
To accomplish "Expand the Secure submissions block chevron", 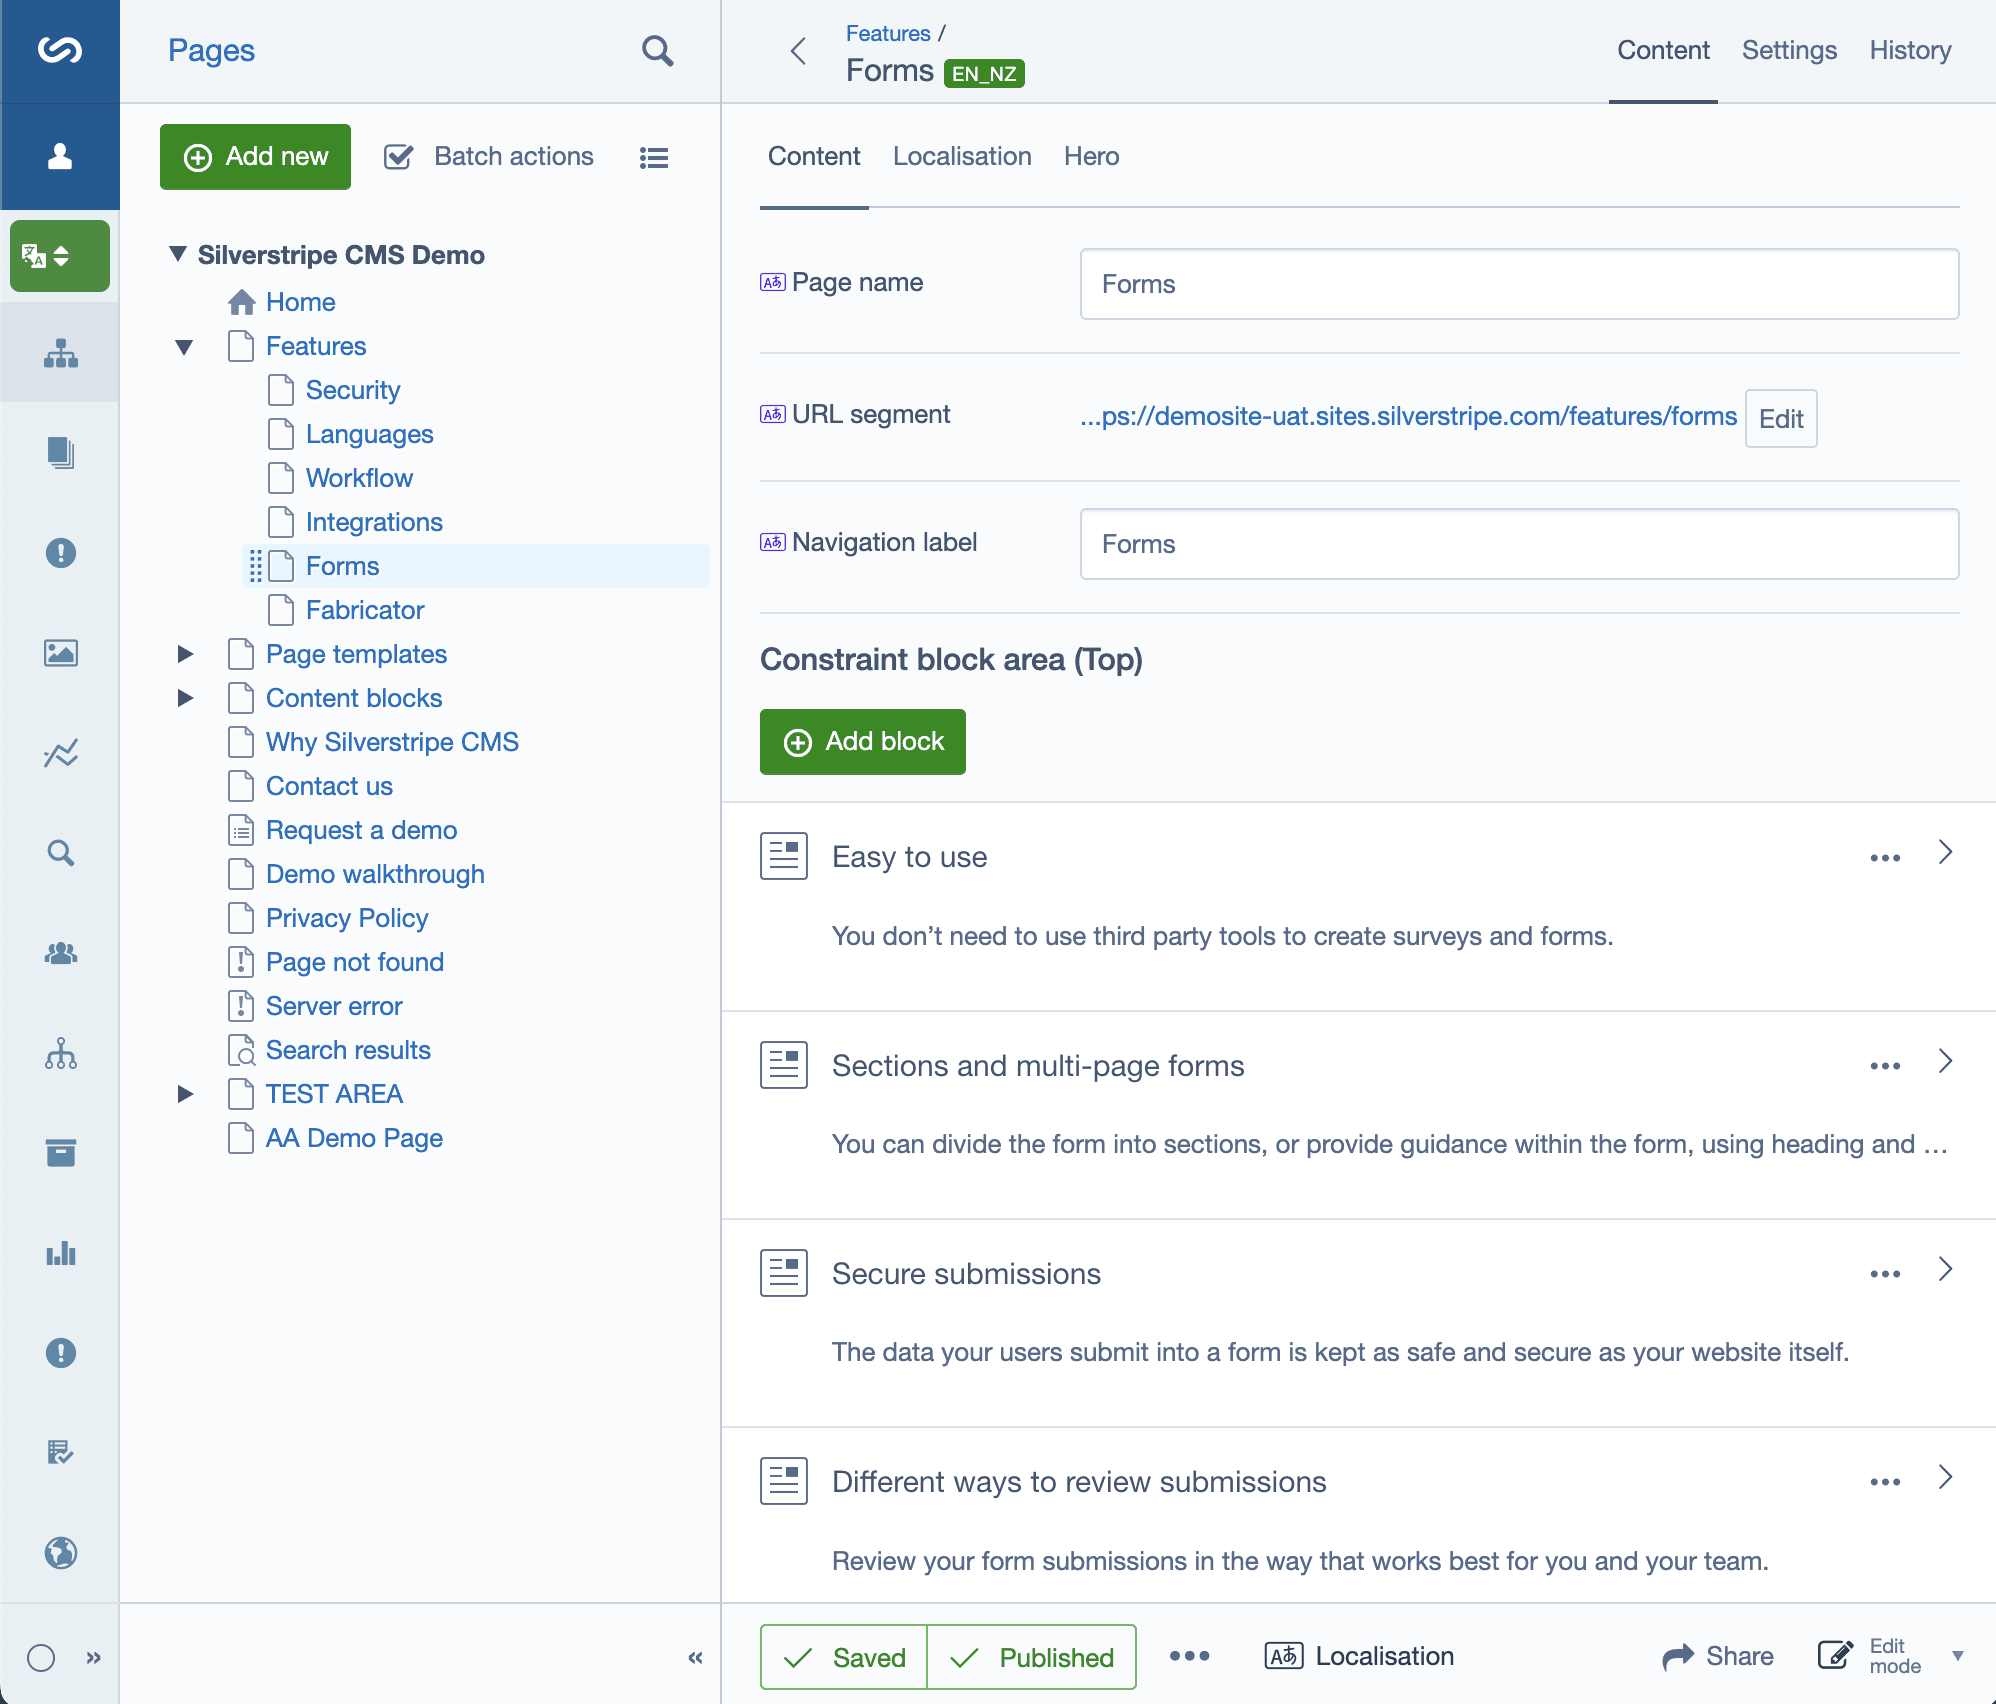I will (1945, 1268).
